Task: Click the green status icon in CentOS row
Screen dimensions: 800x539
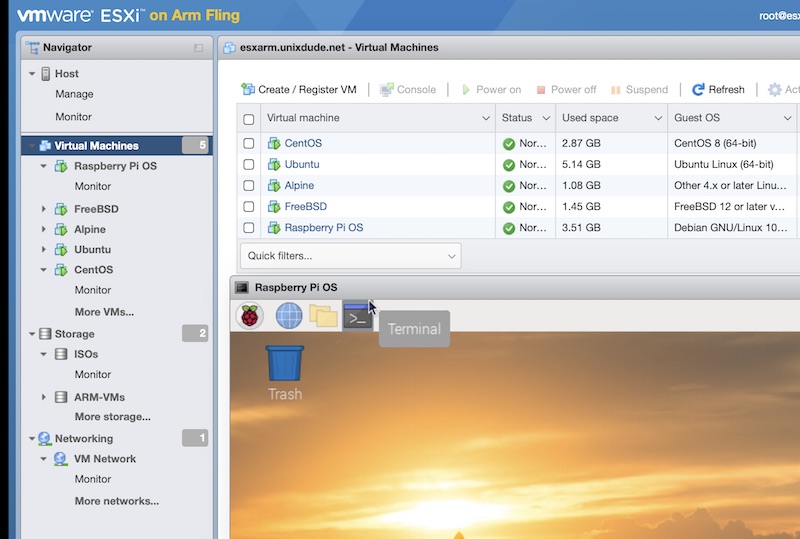Action: point(509,144)
